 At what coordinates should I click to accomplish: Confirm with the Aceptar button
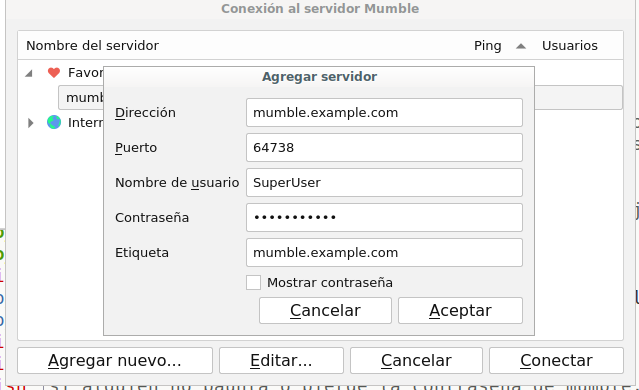click(460, 311)
